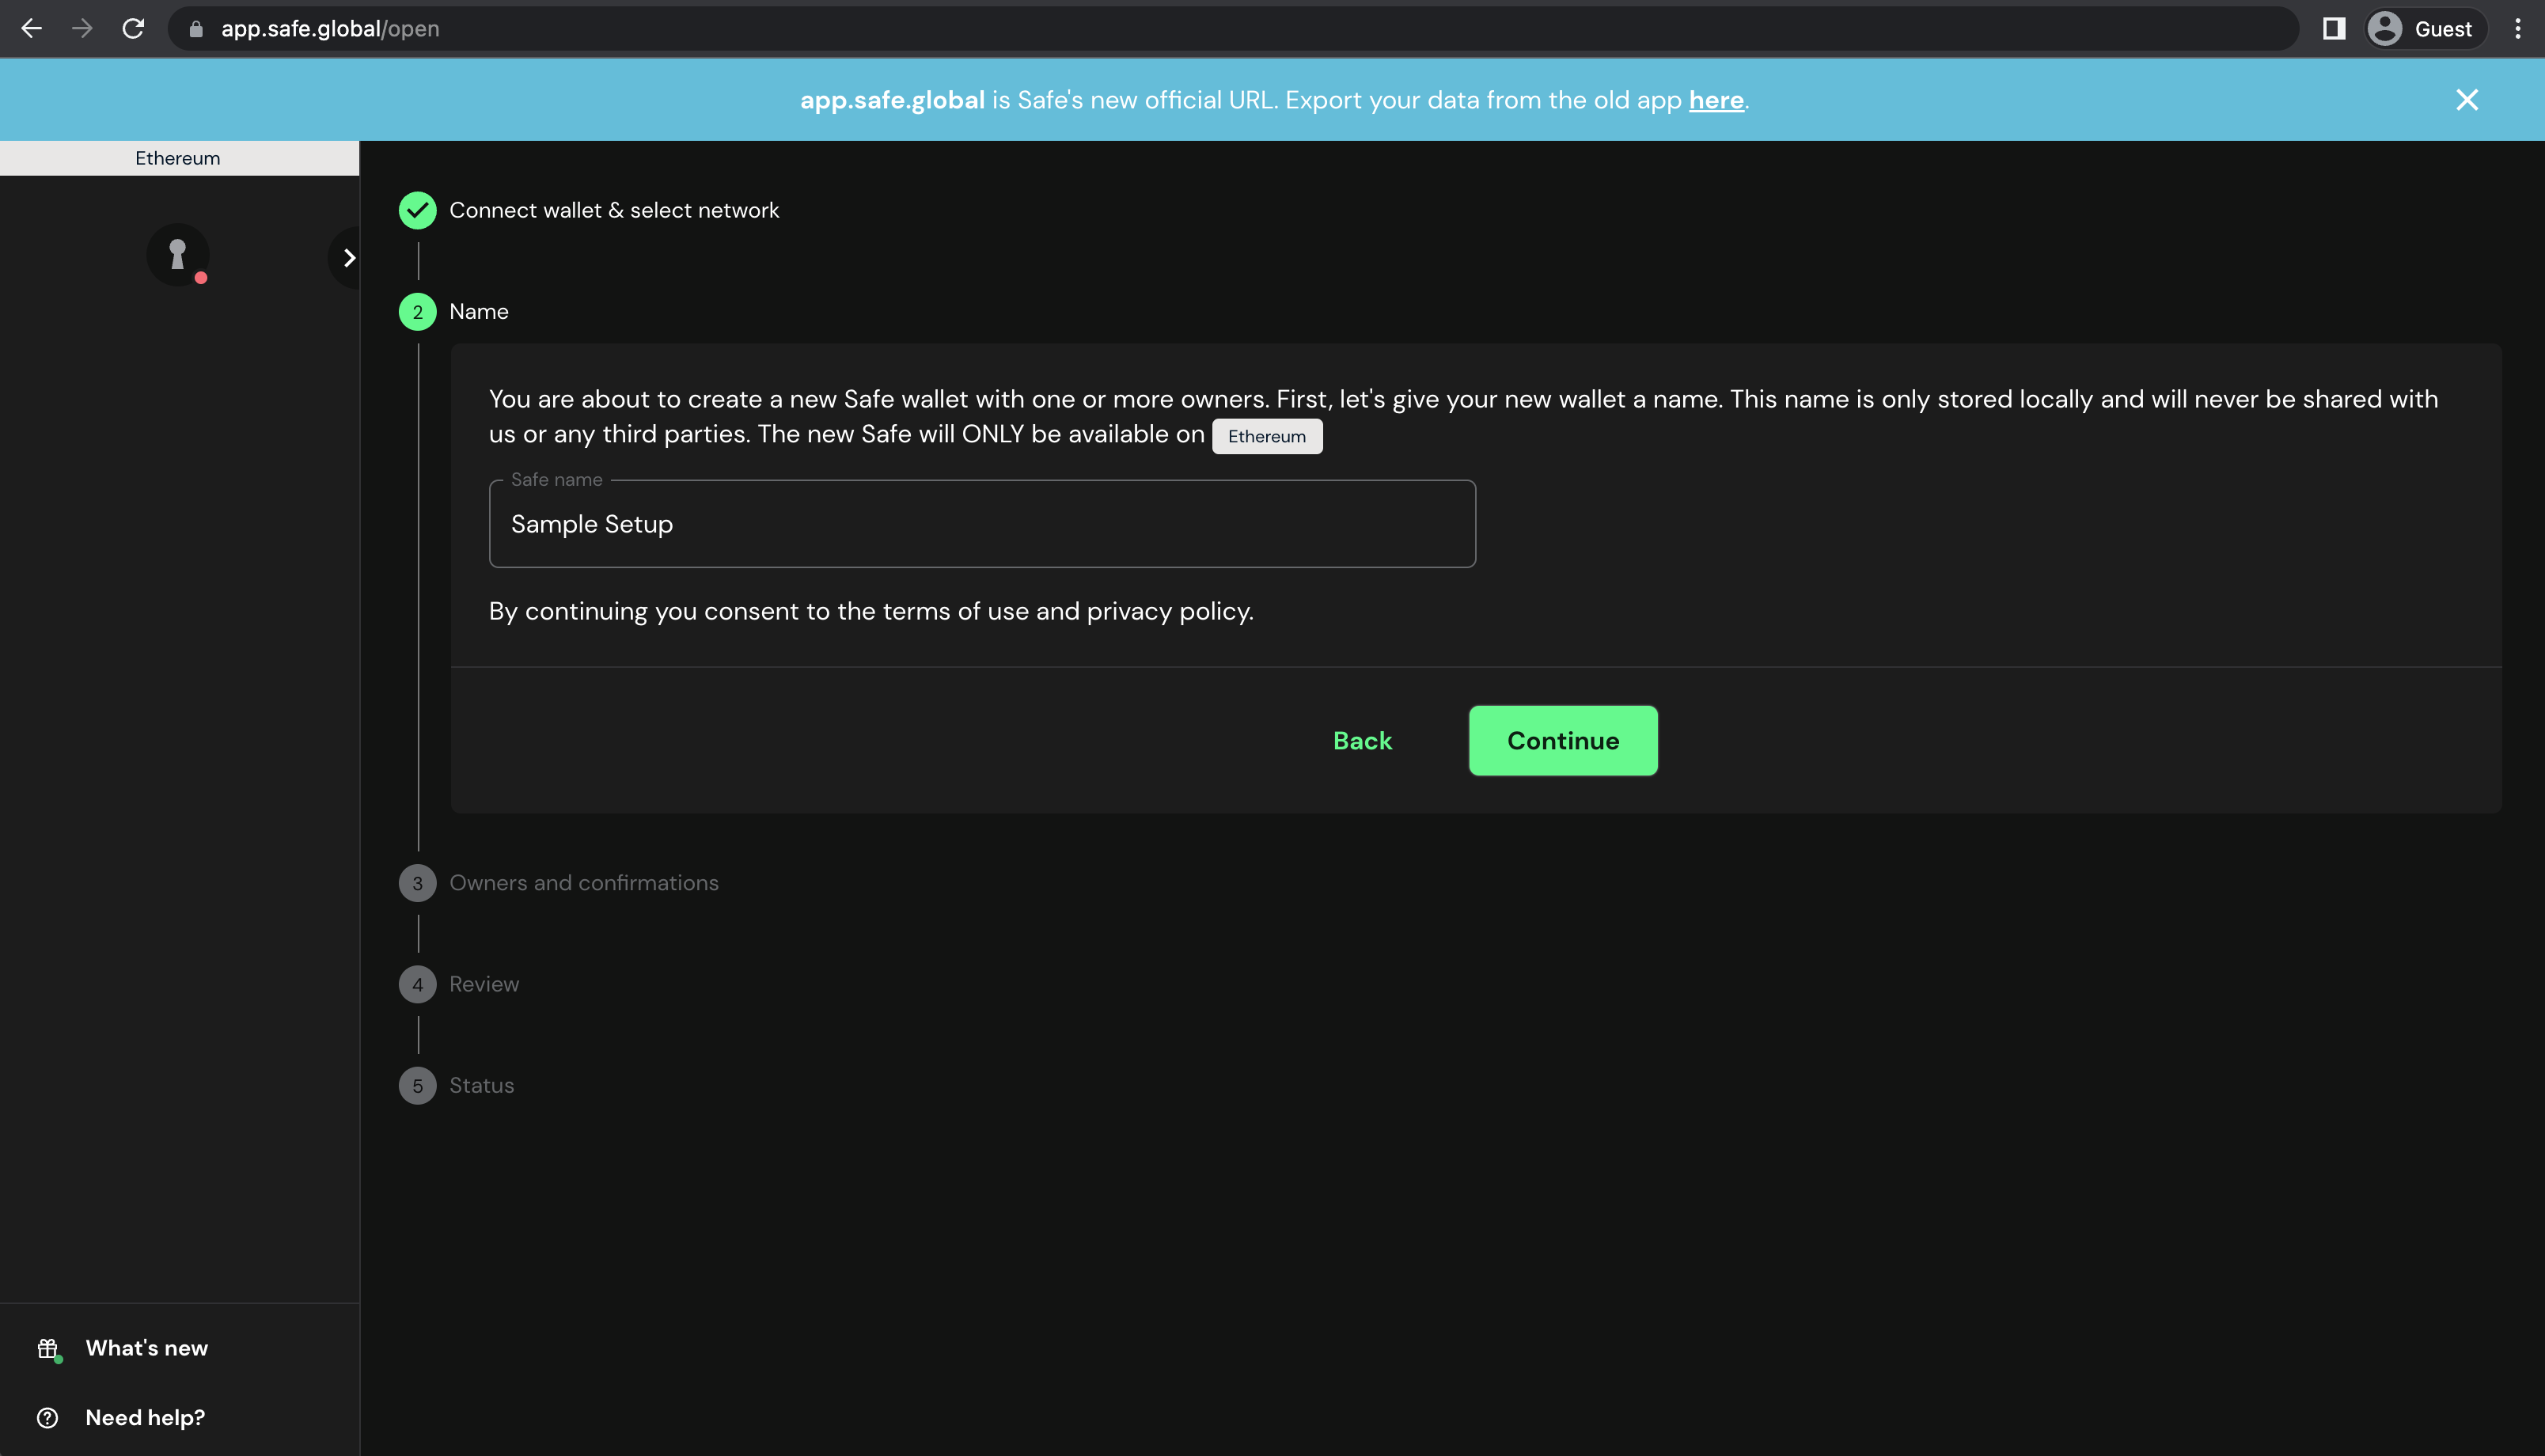
Task: Open the Guest profile button
Action: [x=2425, y=29]
